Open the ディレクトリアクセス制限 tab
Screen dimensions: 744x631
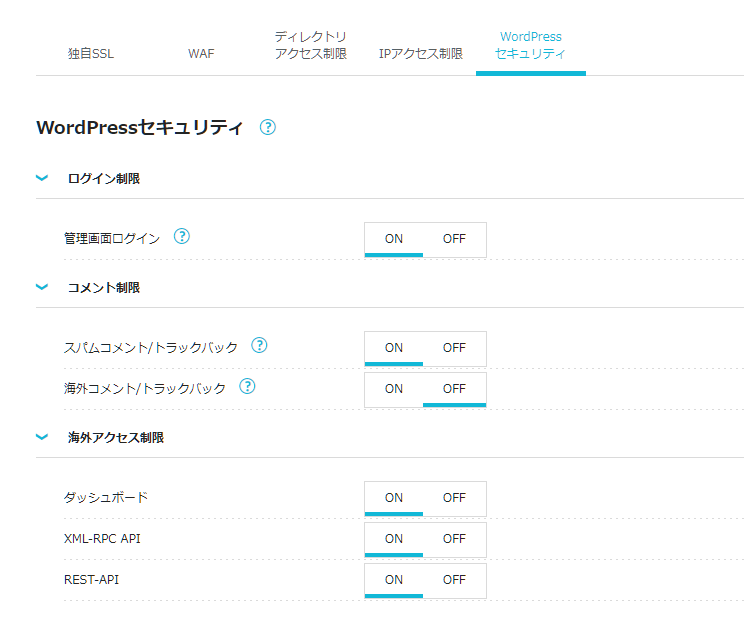pos(311,45)
